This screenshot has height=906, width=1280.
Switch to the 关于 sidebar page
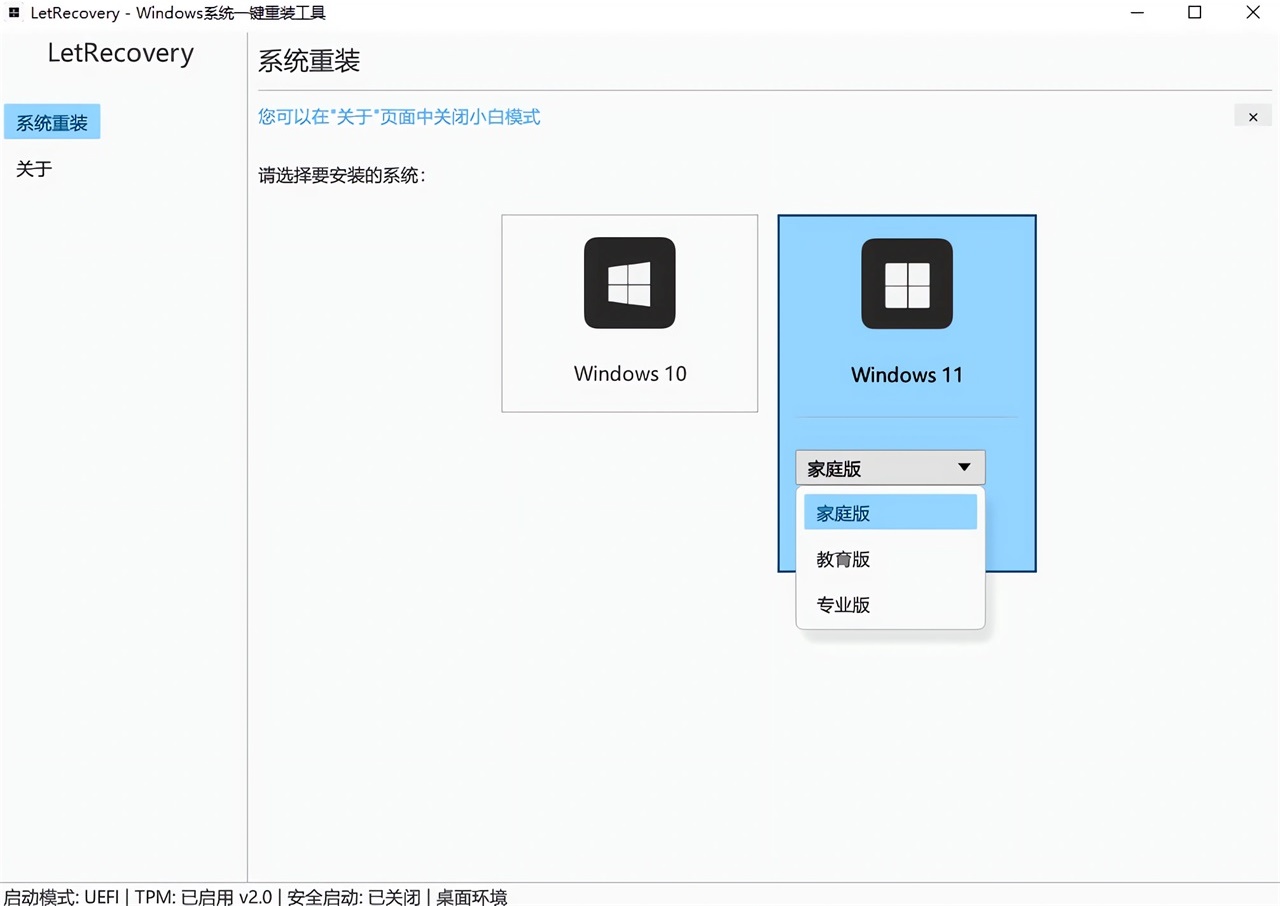point(34,169)
